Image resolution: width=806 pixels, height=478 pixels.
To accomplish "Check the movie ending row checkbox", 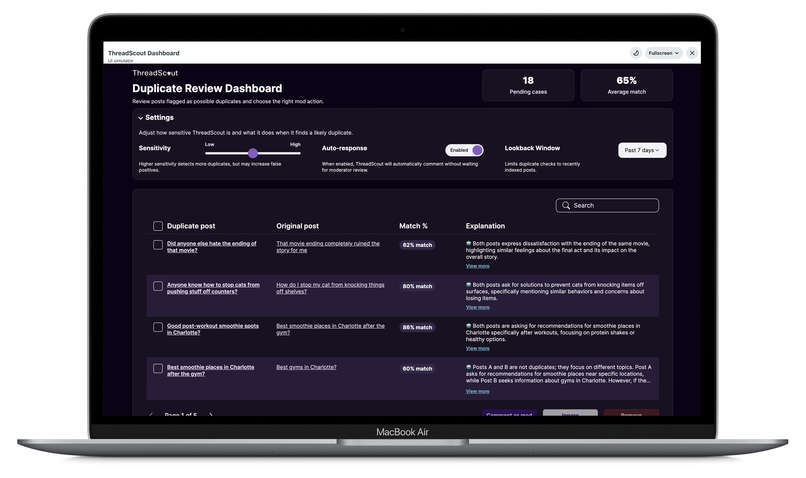I will click(x=158, y=245).
